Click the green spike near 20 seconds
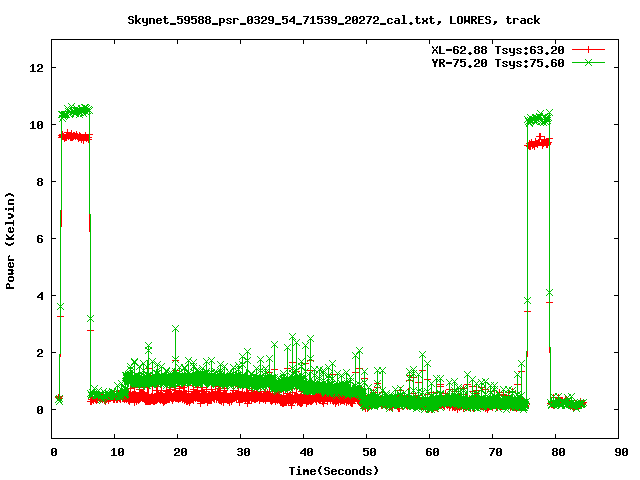This screenshot has width=640, height=480. pyautogui.click(x=176, y=329)
